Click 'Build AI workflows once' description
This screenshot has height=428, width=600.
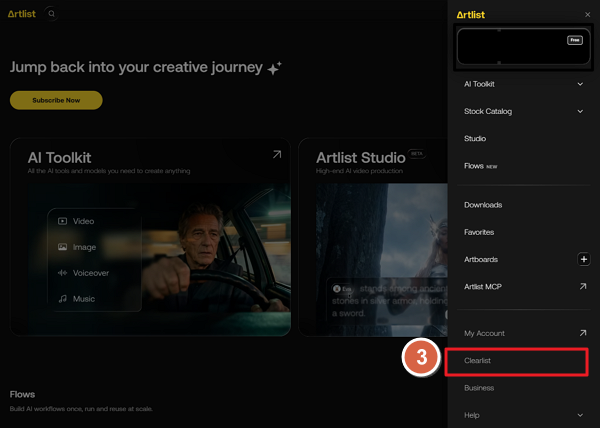pyautogui.click(x=81, y=409)
